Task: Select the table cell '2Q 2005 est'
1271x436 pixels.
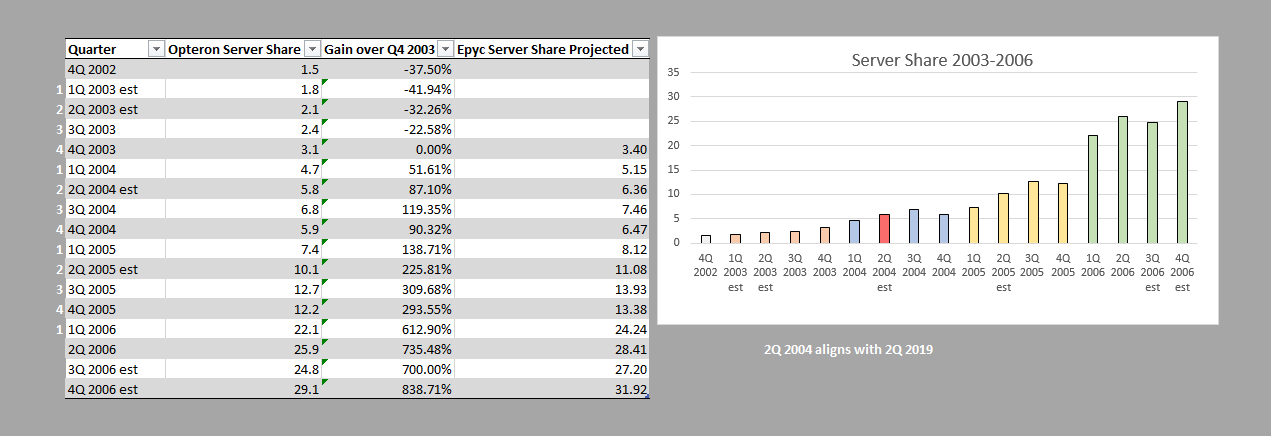Action: [115, 269]
